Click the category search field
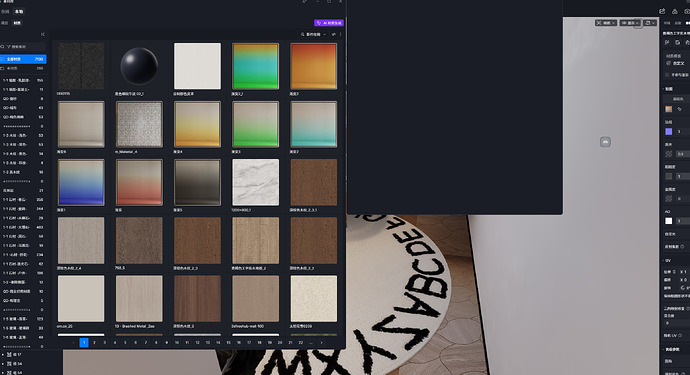Screen dimensions: 690x375 click(23, 47)
